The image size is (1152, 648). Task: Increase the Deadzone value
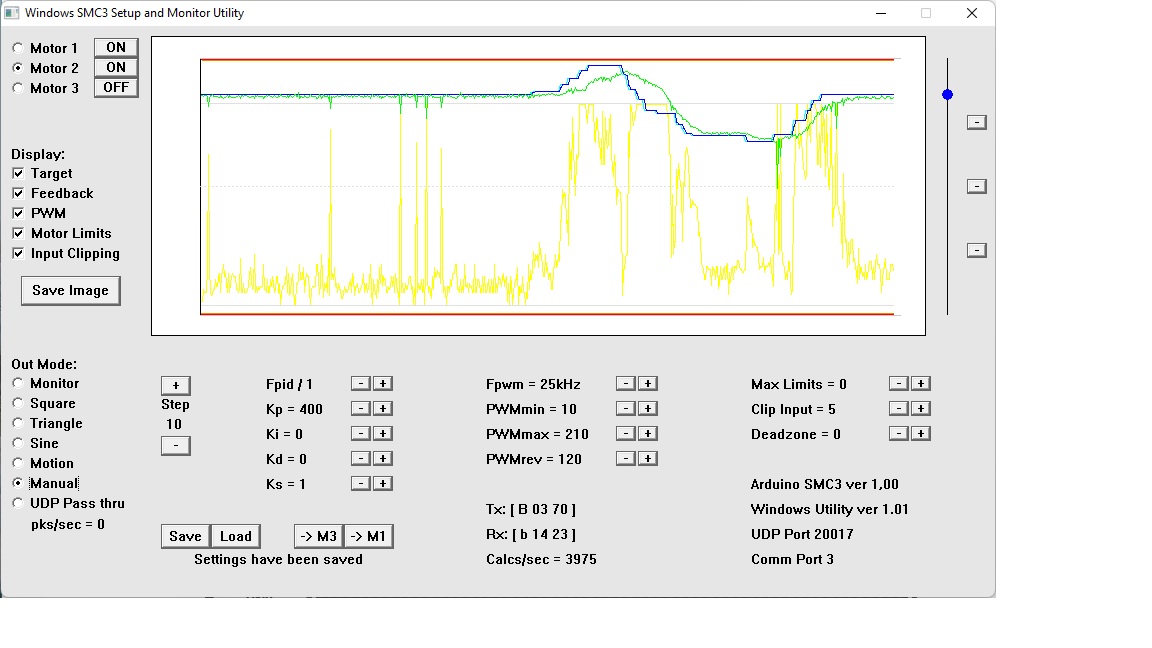click(x=921, y=434)
